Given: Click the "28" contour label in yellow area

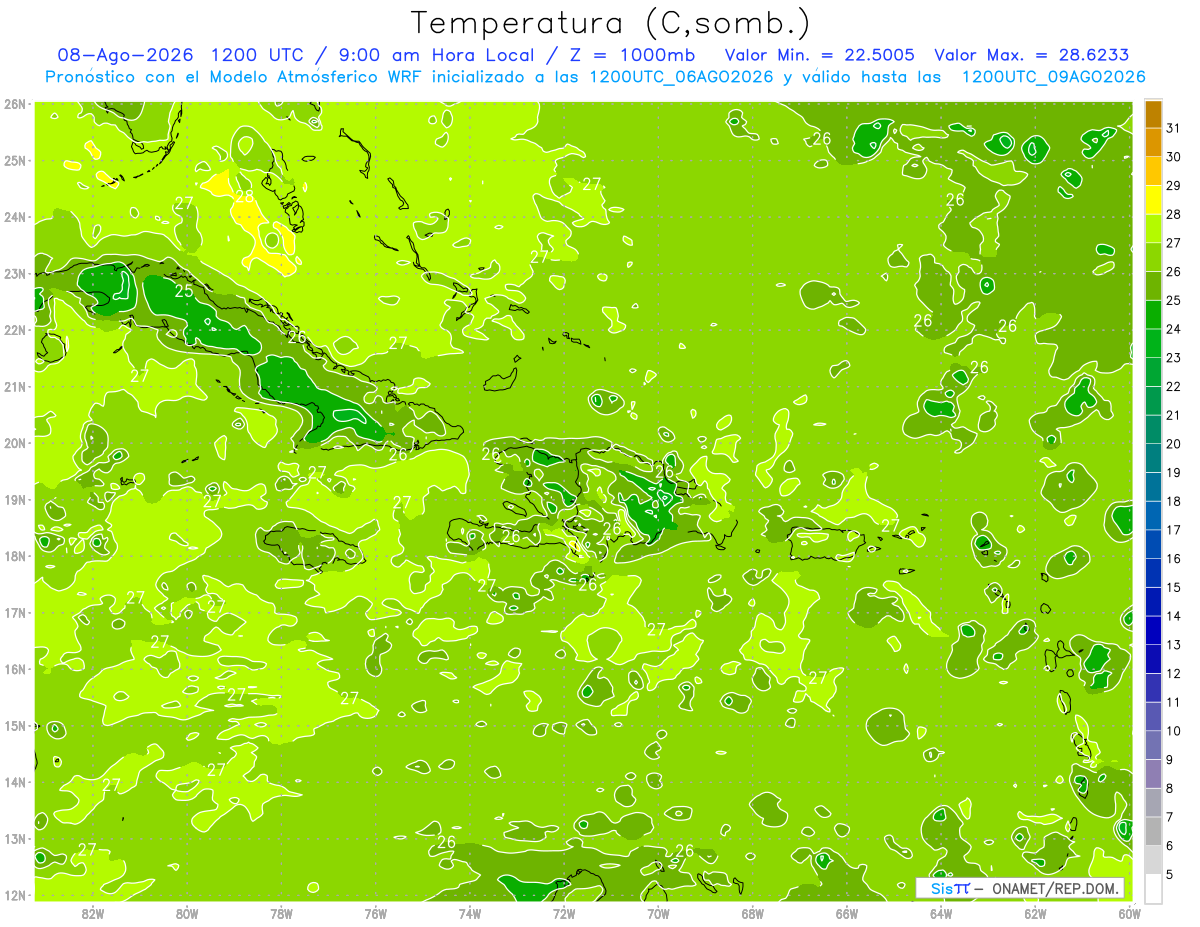Looking at the screenshot, I should pos(244,196).
